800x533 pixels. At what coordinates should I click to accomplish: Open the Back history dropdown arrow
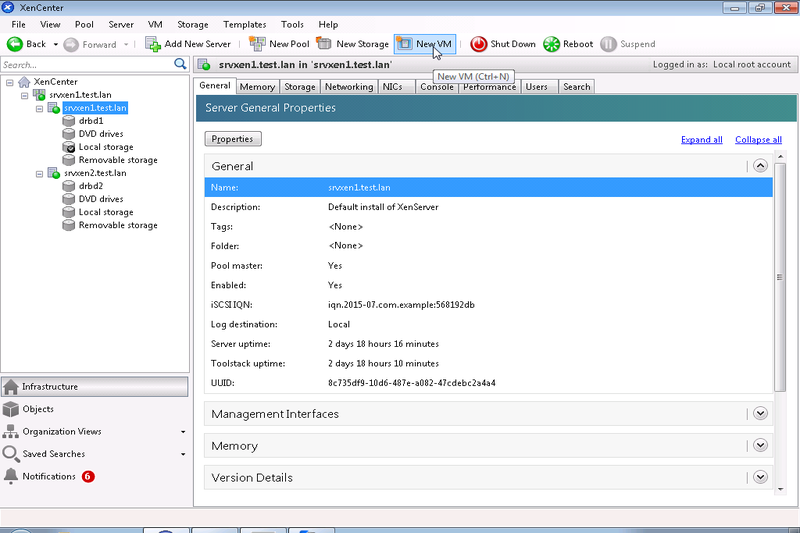pyautogui.click(x=56, y=45)
